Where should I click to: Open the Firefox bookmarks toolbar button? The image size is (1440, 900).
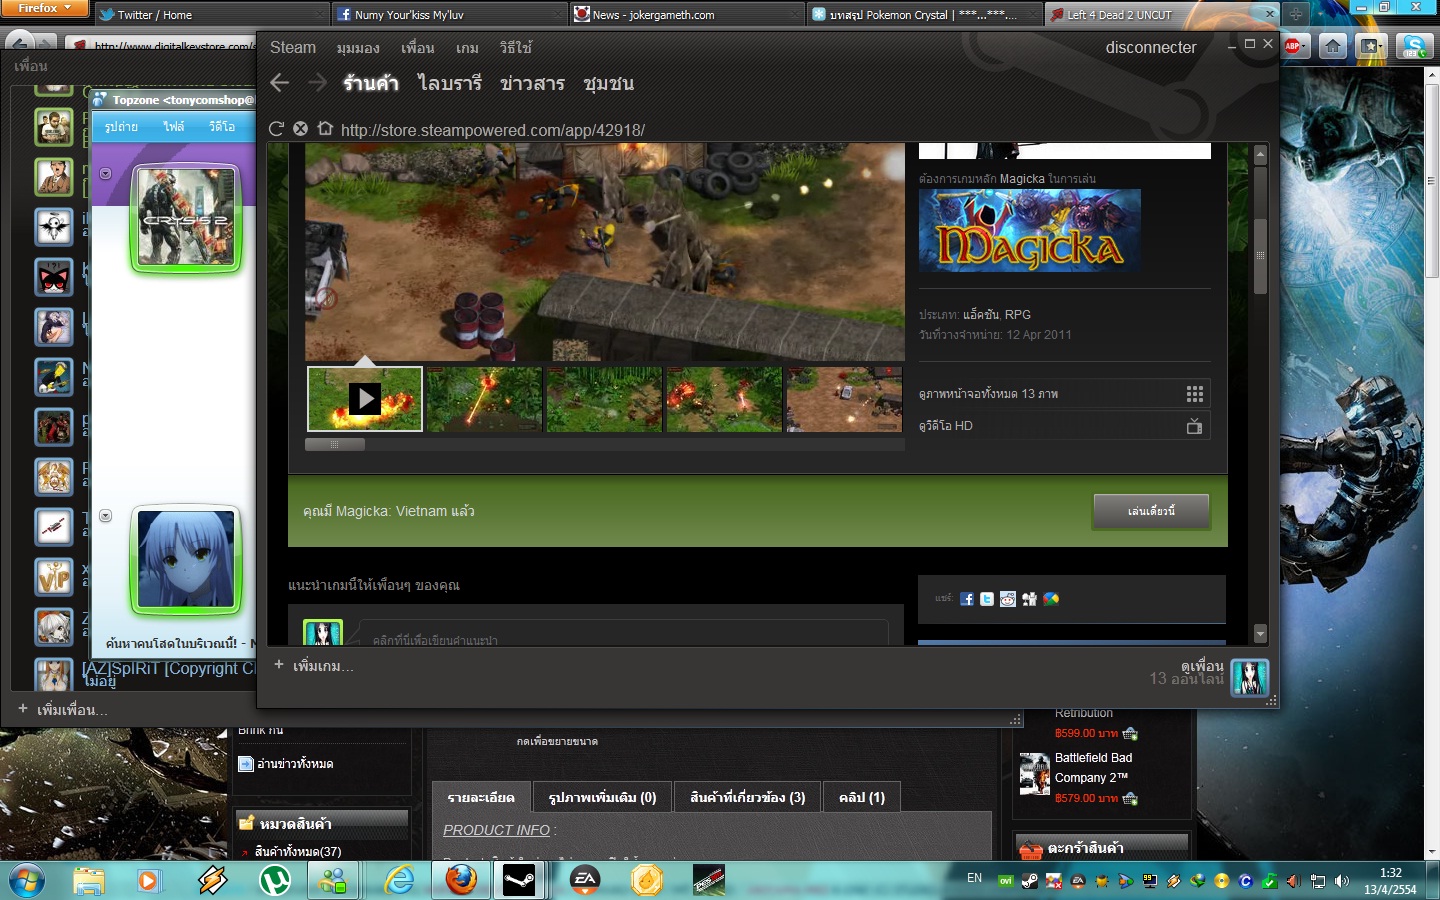pyautogui.click(x=1371, y=46)
